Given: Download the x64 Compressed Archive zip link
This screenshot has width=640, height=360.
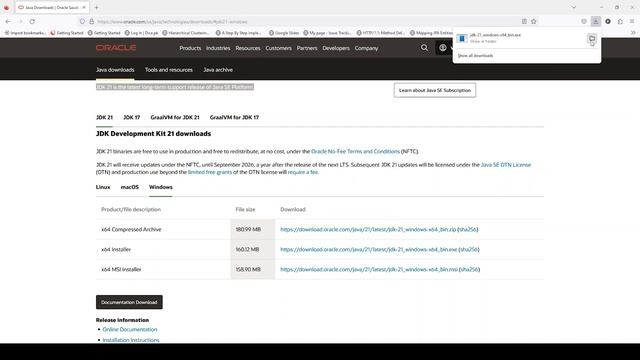Looking at the screenshot, I should tap(368, 229).
